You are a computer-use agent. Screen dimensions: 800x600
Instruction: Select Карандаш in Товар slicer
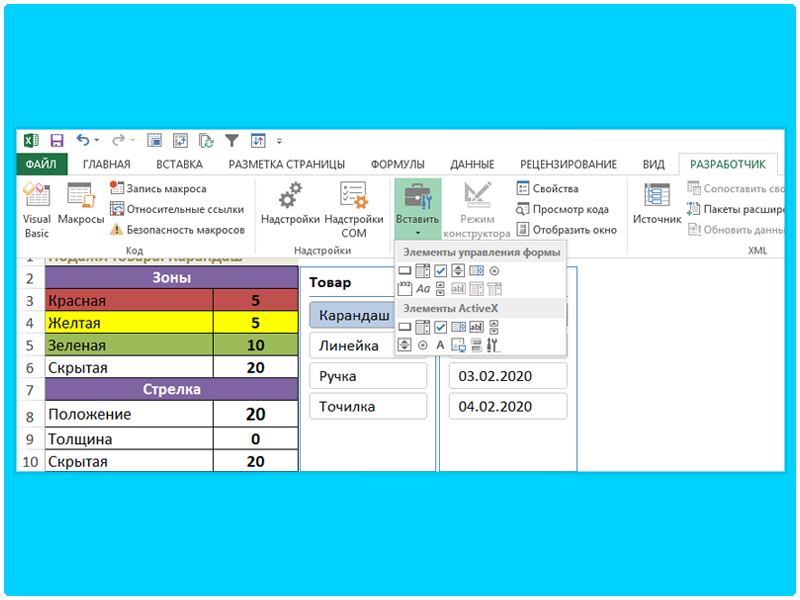[x=353, y=315]
